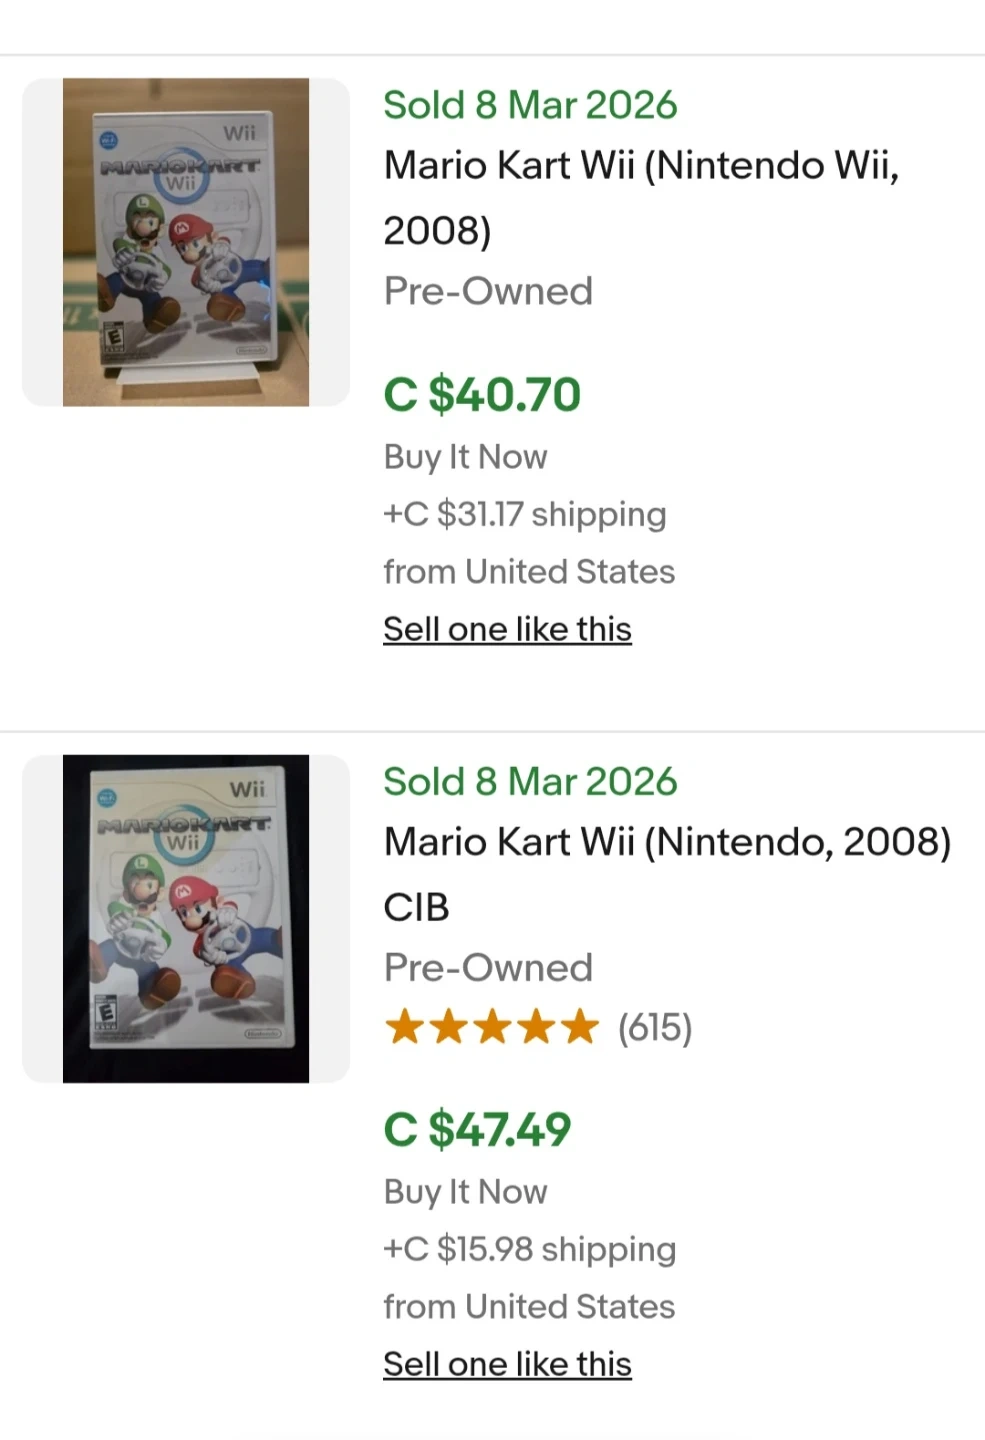Click "Sell one like this" under C $15.98 shipping
The width and height of the screenshot is (985, 1440).
coord(507,1364)
